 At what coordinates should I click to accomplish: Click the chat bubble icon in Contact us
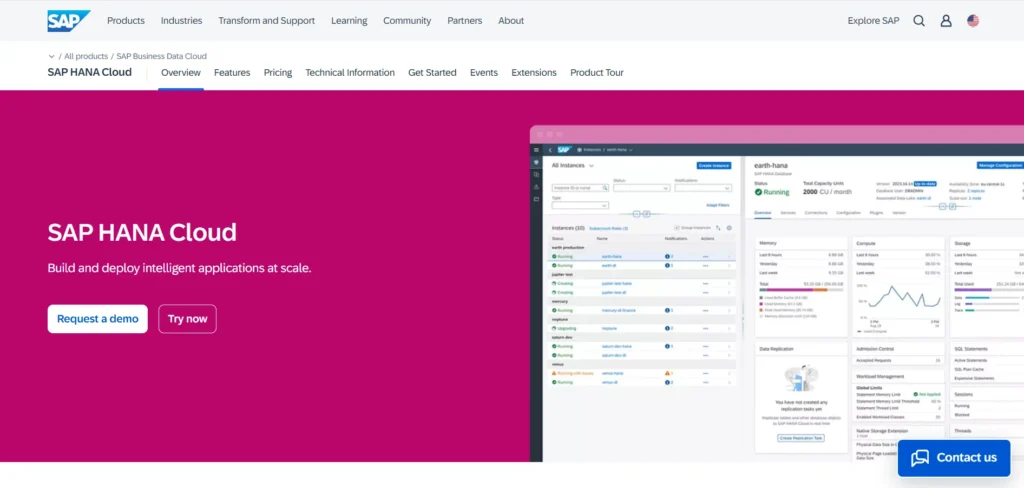(x=920, y=457)
